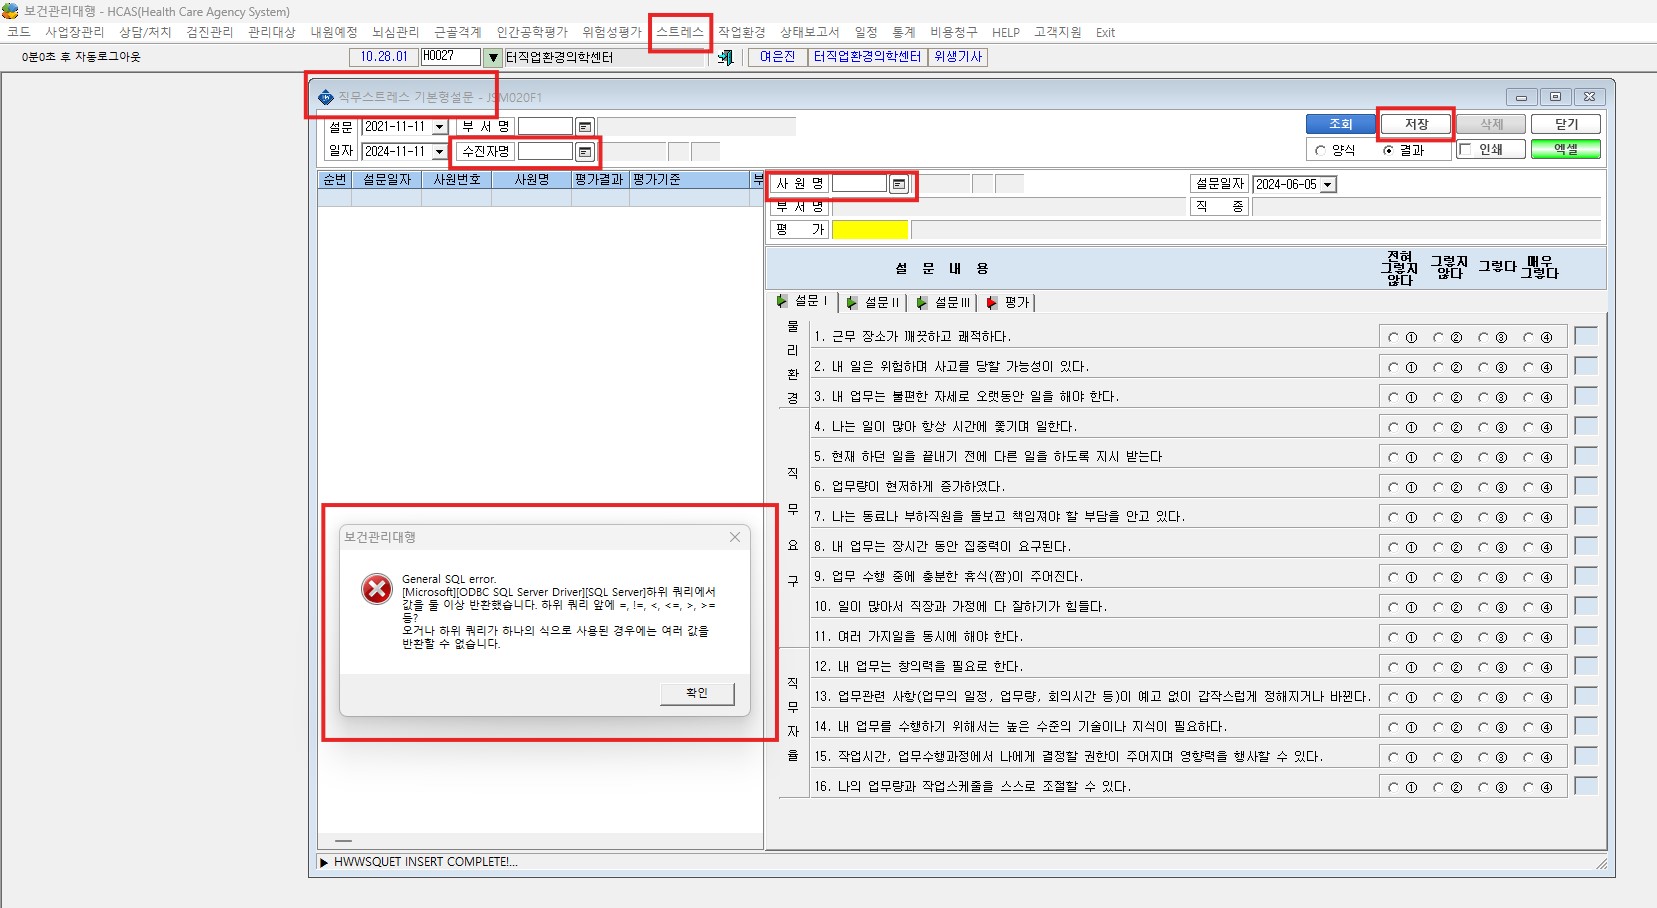Close the 보건관리대행 error dialog with X
This screenshot has width=1657, height=908.
tap(735, 537)
